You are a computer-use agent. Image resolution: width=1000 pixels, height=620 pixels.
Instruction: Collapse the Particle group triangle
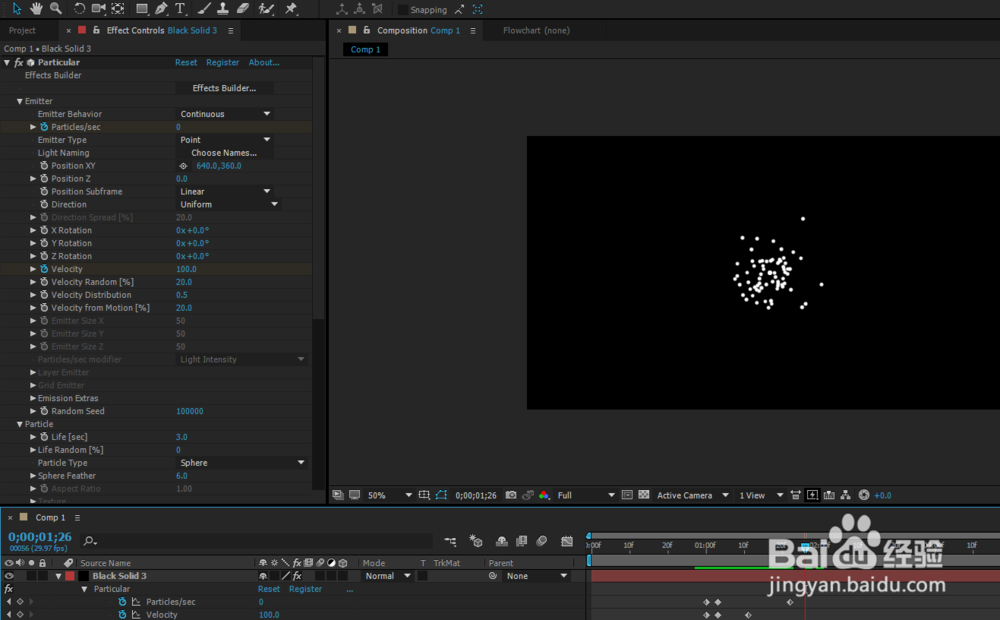click(x=20, y=424)
